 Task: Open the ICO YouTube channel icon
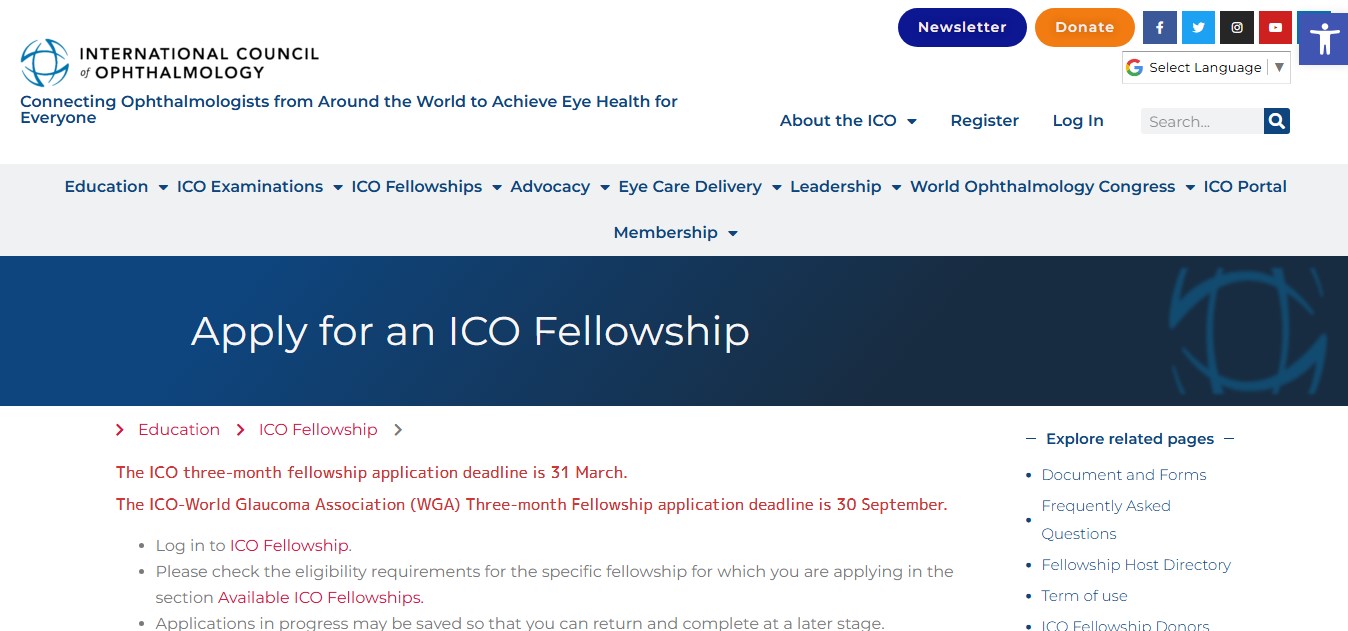tap(1275, 28)
